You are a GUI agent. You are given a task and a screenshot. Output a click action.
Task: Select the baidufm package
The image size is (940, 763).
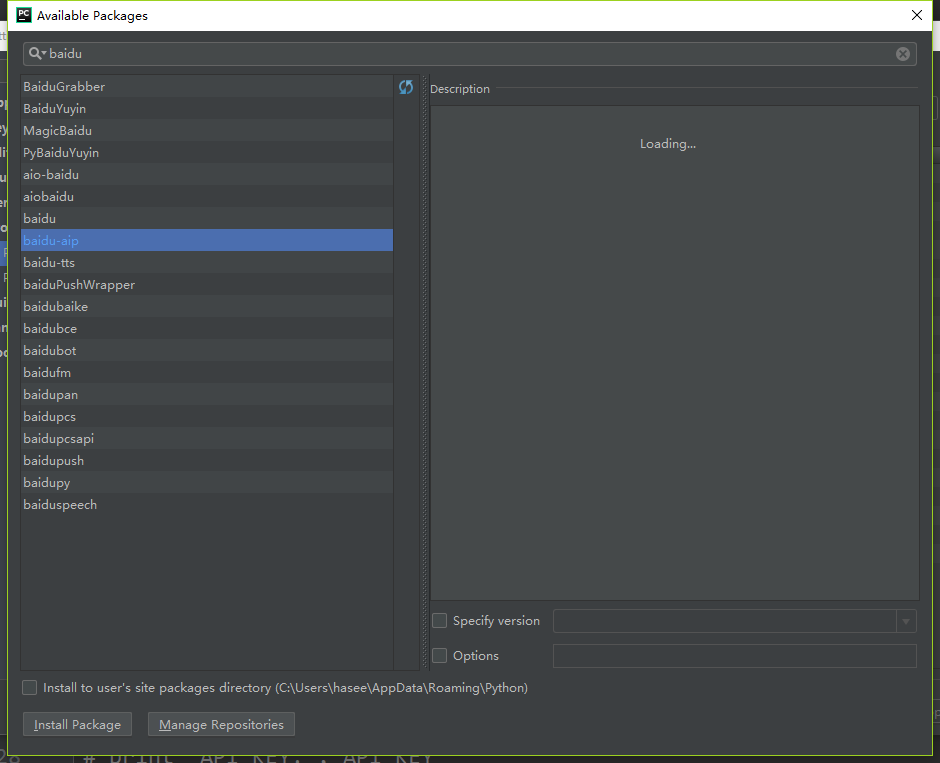(x=207, y=372)
